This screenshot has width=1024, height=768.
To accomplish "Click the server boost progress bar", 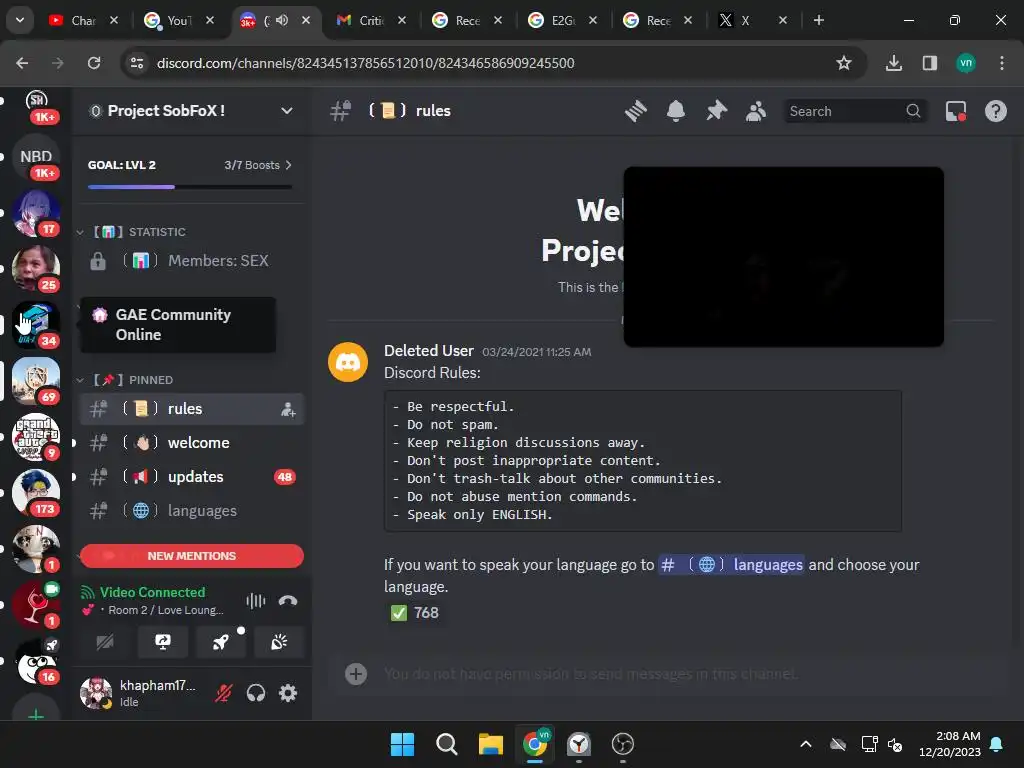I will click(x=190, y=187).
